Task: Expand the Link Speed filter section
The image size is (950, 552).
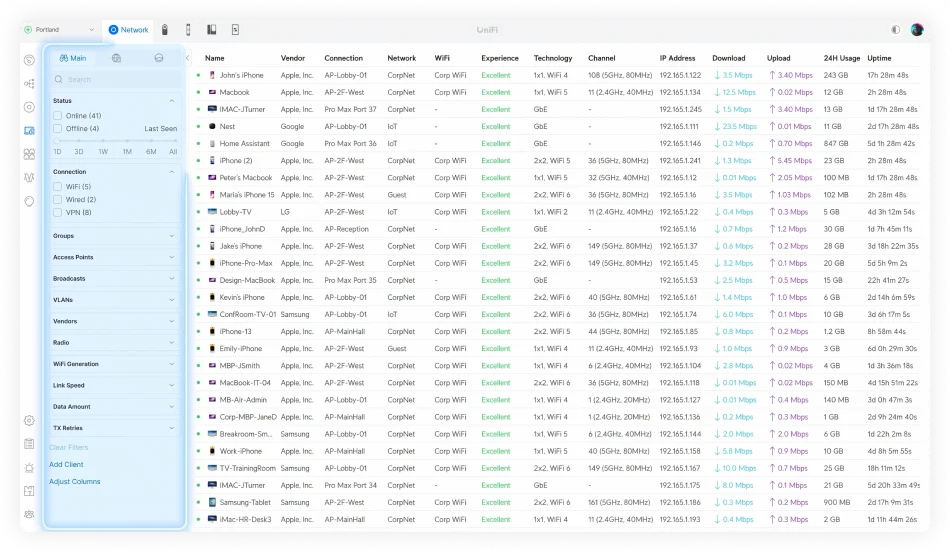Action: (114, 385)
